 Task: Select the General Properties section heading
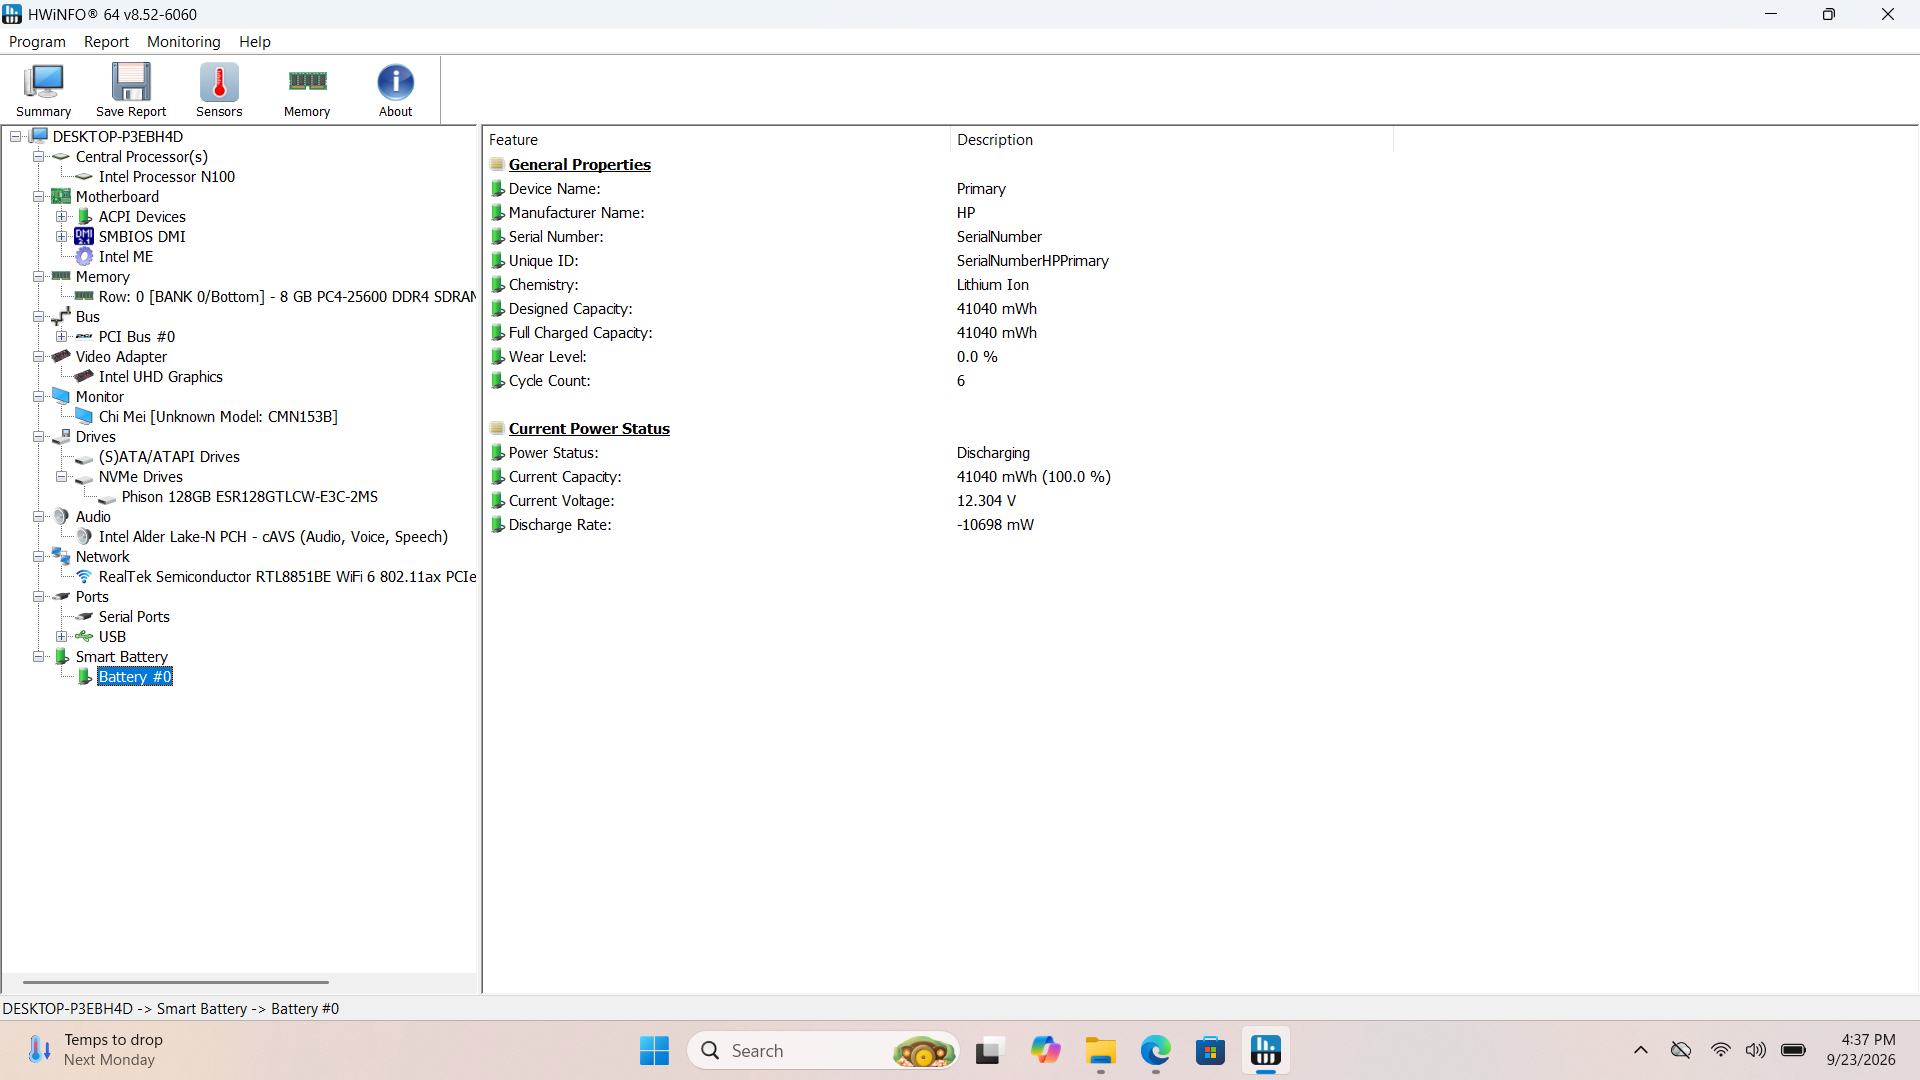pos(579,165)
